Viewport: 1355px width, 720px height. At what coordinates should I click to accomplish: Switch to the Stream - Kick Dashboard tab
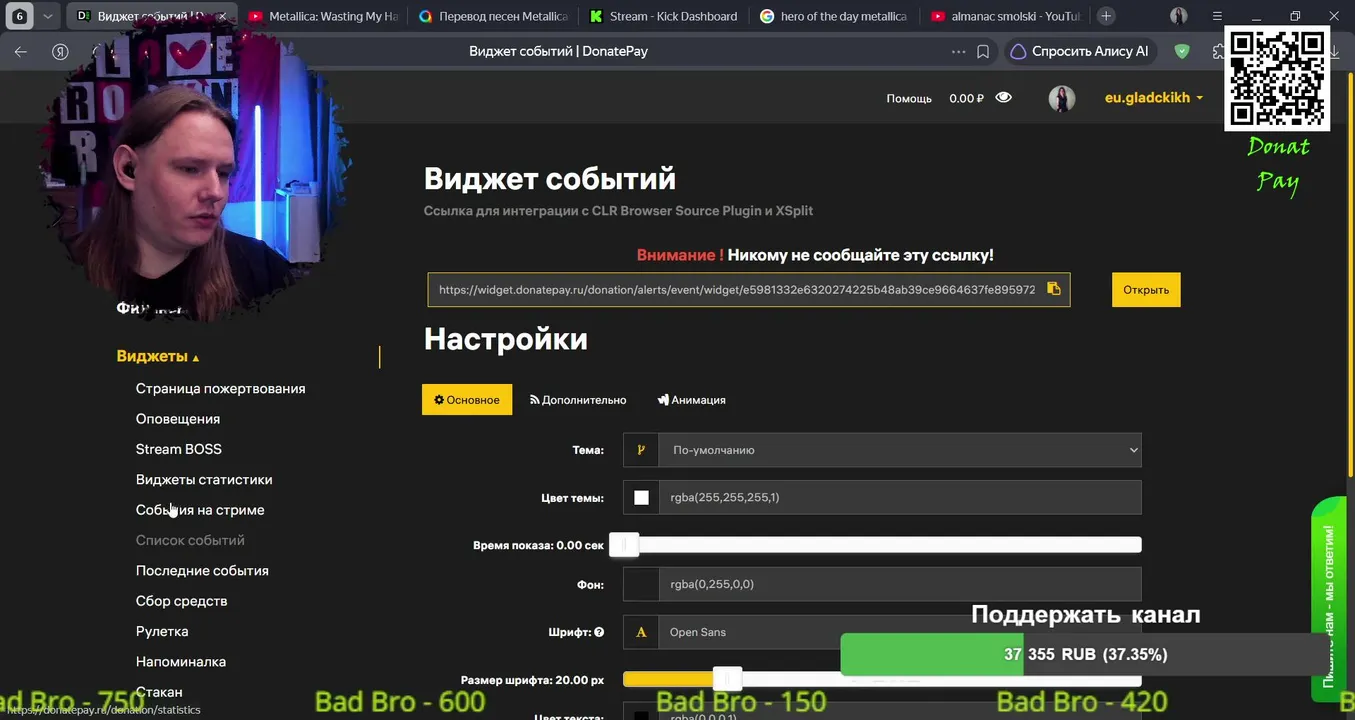click(663, 16)
